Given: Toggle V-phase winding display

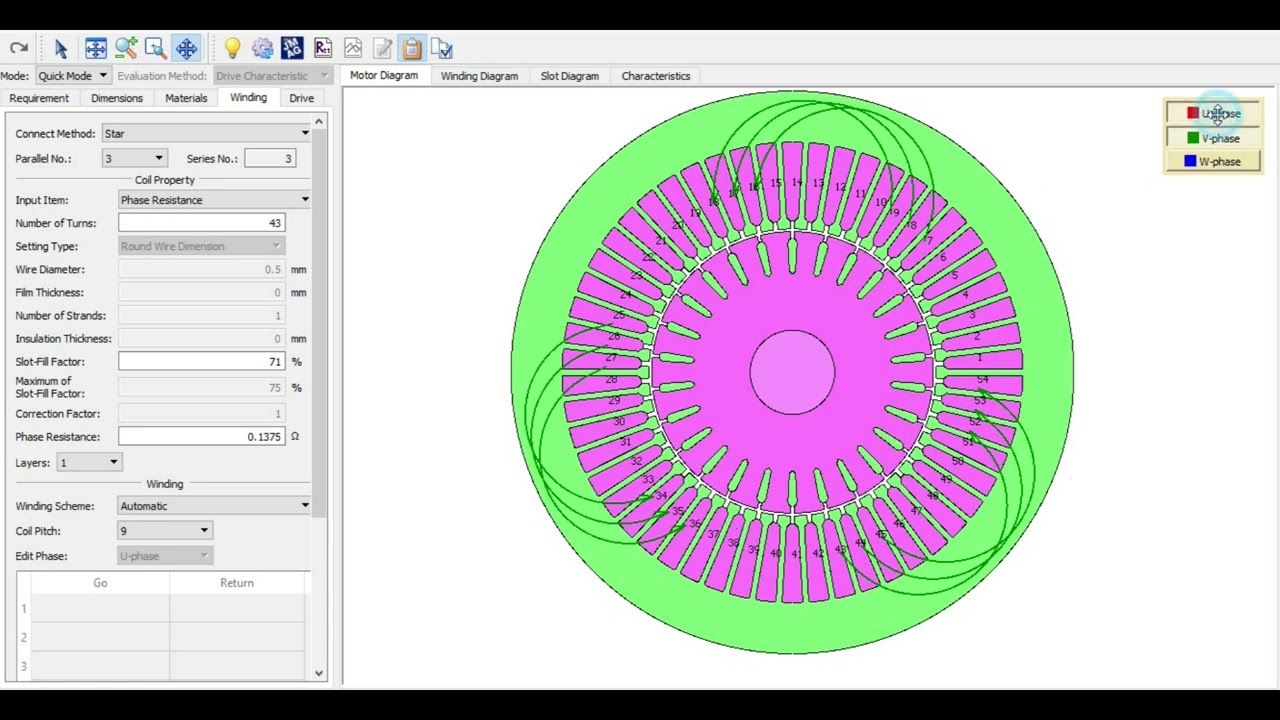Looking at the screenshot, I should (1213, 138).
